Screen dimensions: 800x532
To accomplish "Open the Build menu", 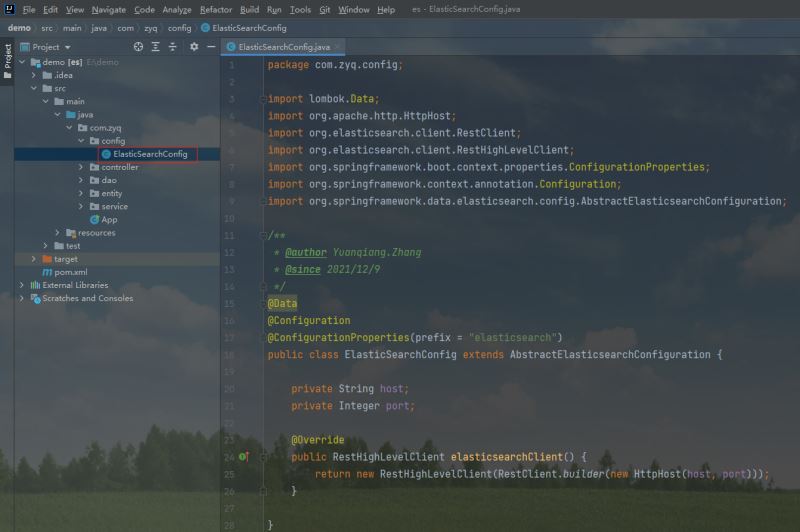I will click(249, 9).
